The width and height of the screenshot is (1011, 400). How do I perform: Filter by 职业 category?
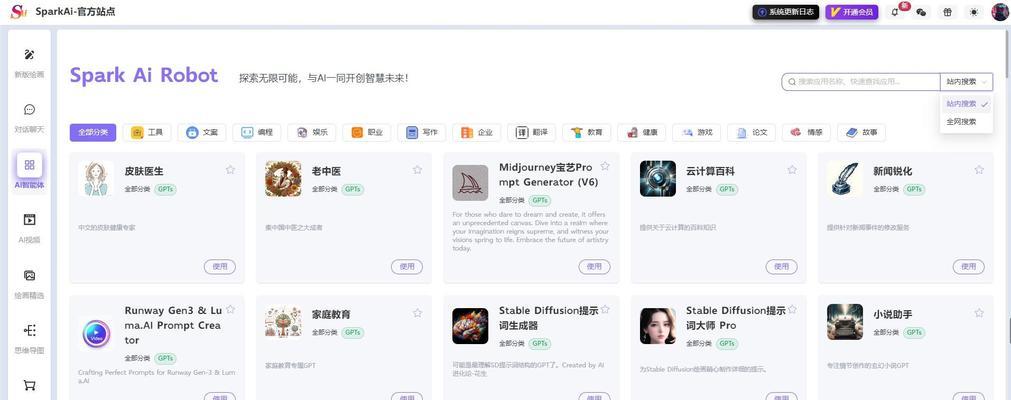tap(367, 132)
